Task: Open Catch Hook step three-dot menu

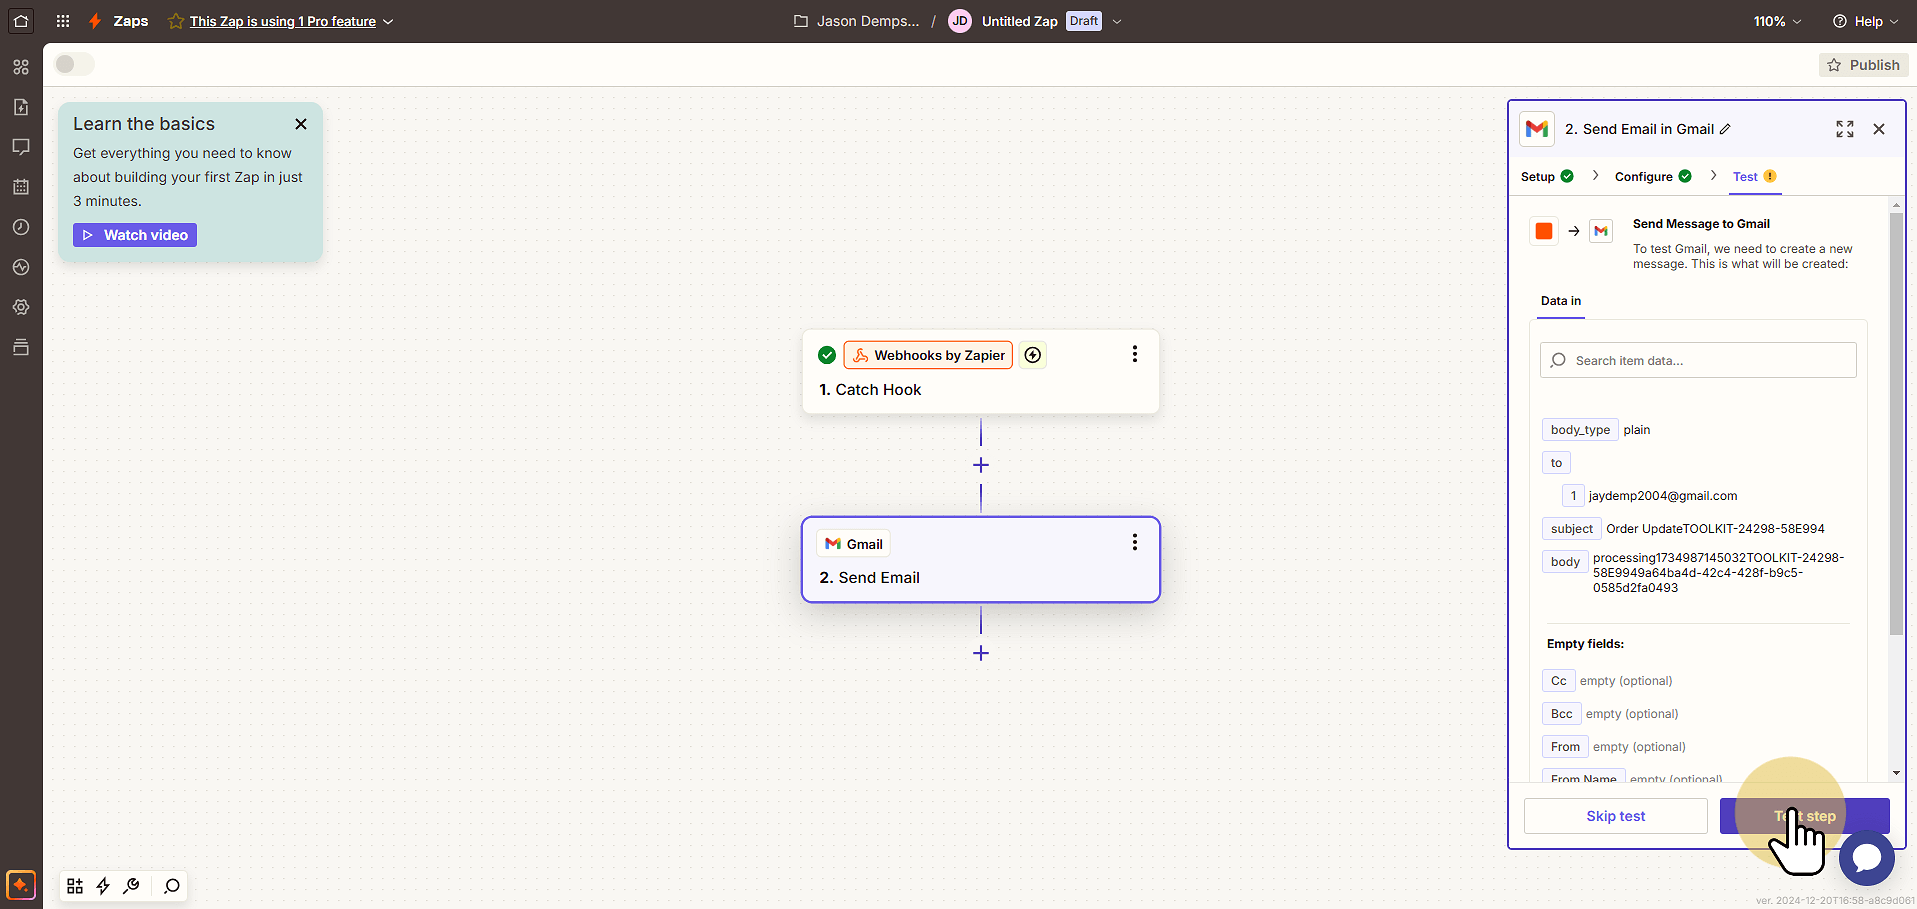Action: pyautogui.click(x=1134, y=354)
